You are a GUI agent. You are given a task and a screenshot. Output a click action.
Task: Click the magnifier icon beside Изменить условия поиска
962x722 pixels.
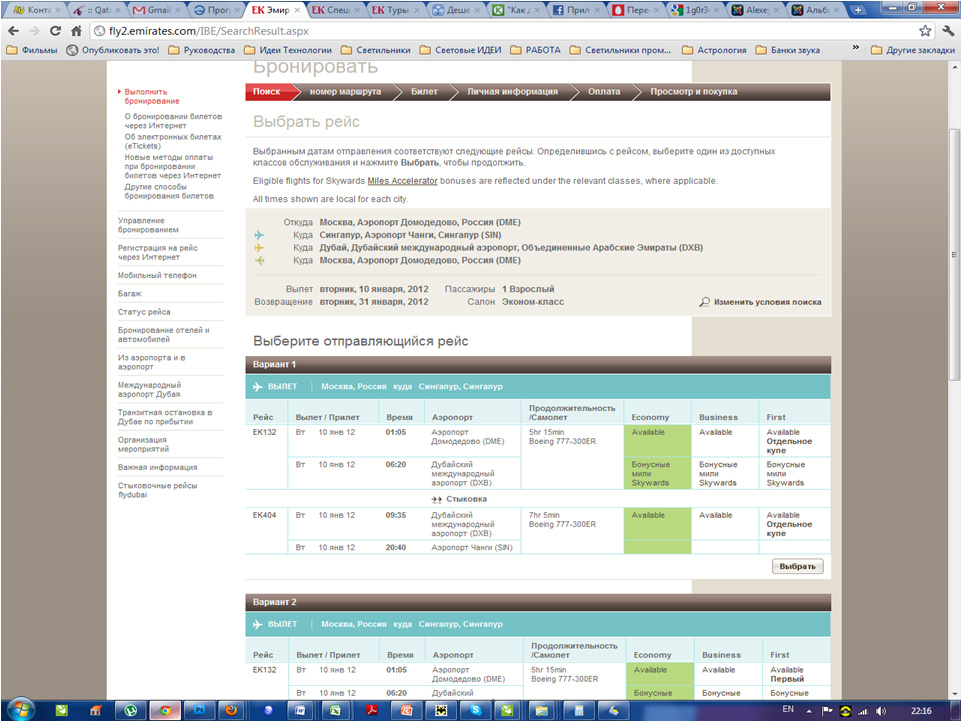coord(704,302)
